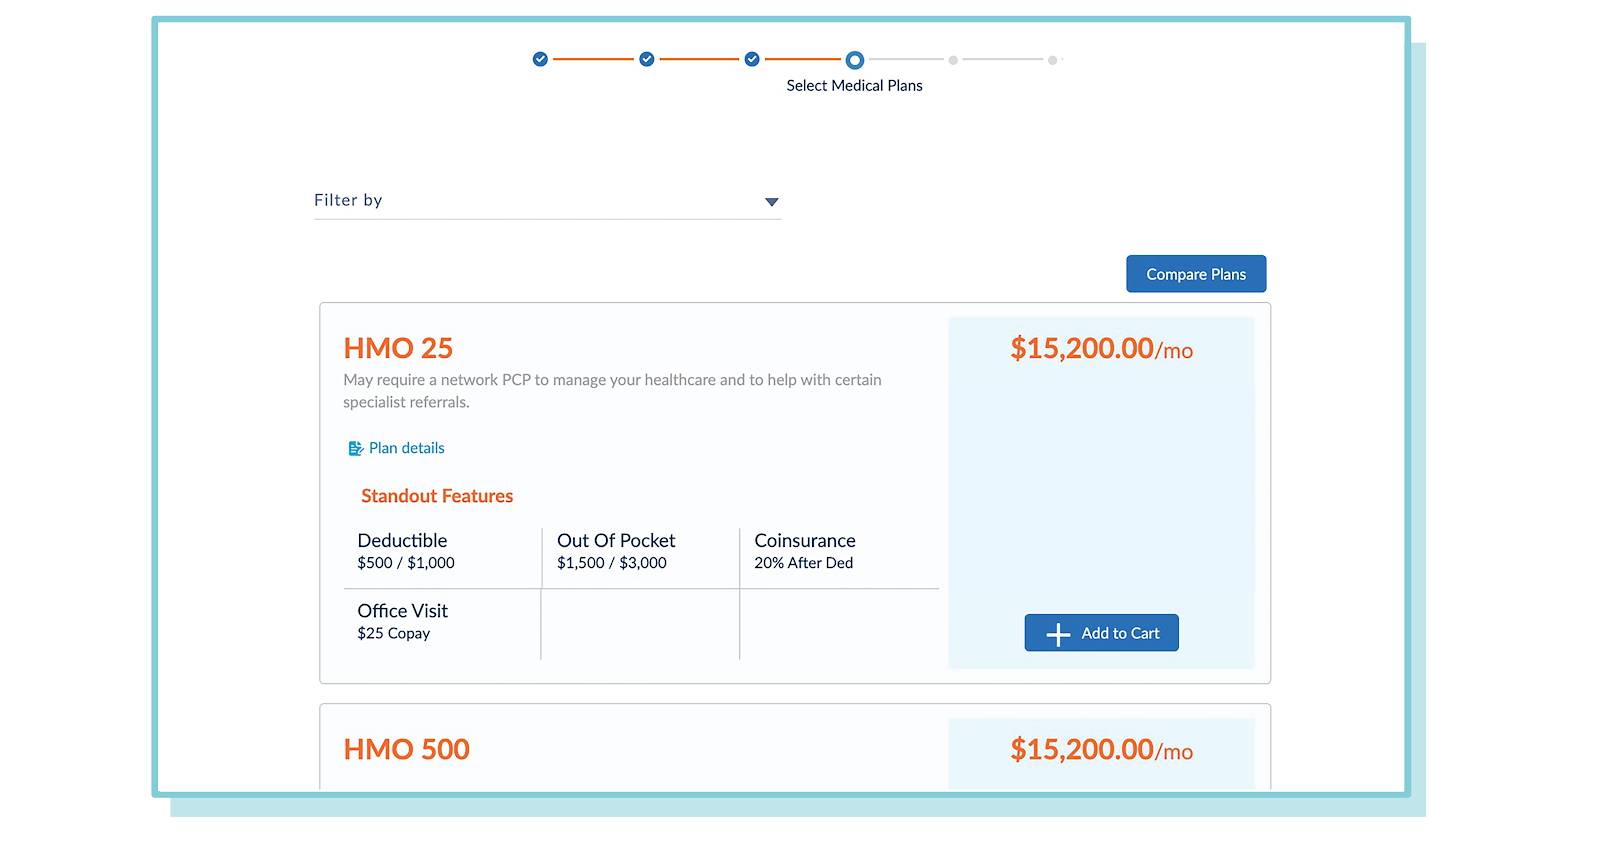This screenshot has height=845, width=1600.
Task: Click the last gray step indicator
Action: click(x=1053, y=60)
